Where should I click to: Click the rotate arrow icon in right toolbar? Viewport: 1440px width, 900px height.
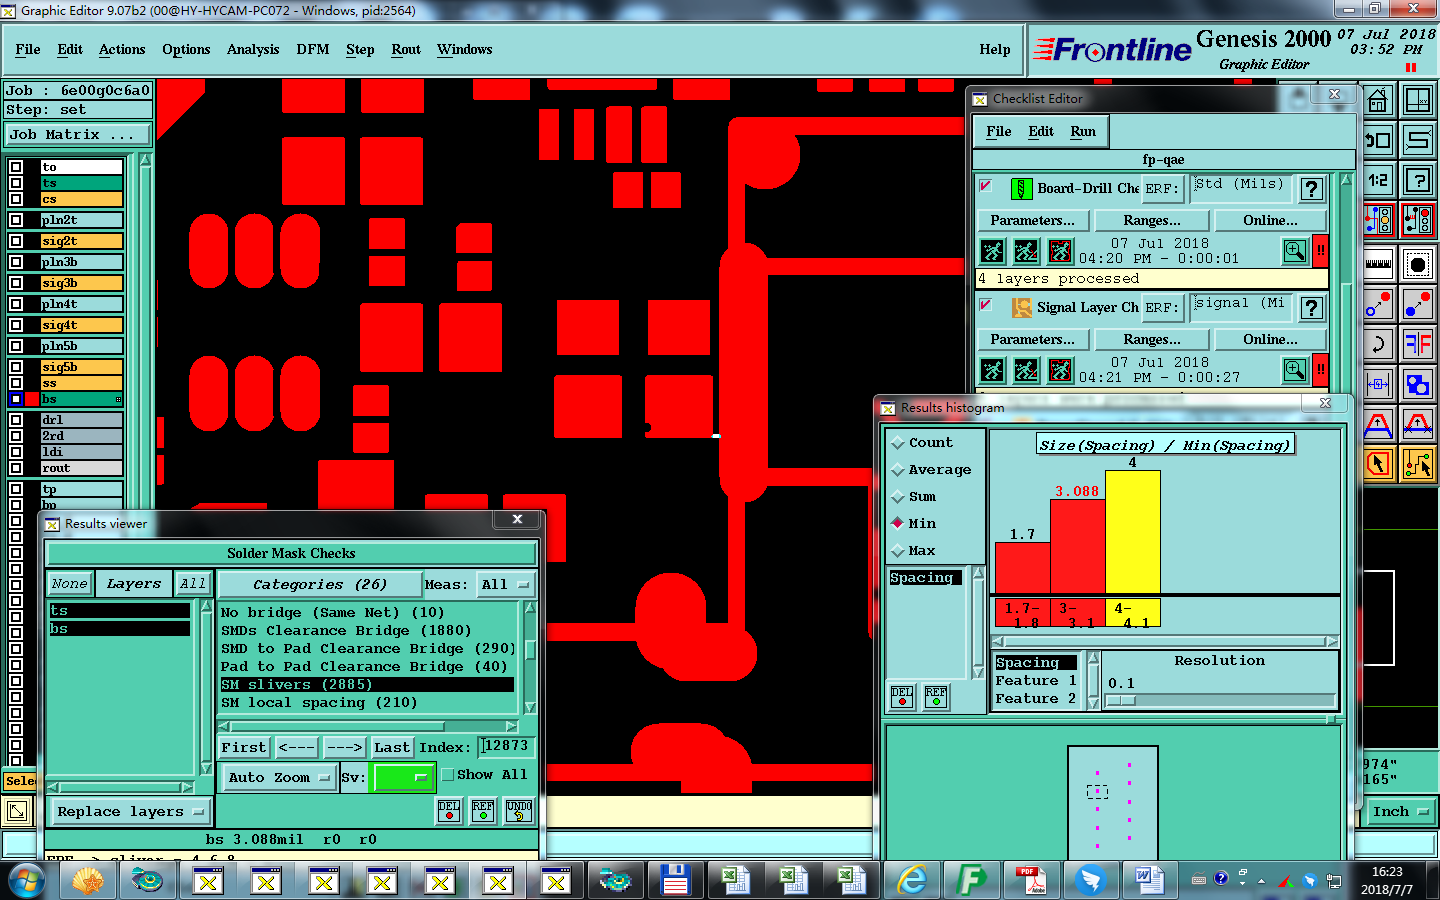(x=1378, y=344)
